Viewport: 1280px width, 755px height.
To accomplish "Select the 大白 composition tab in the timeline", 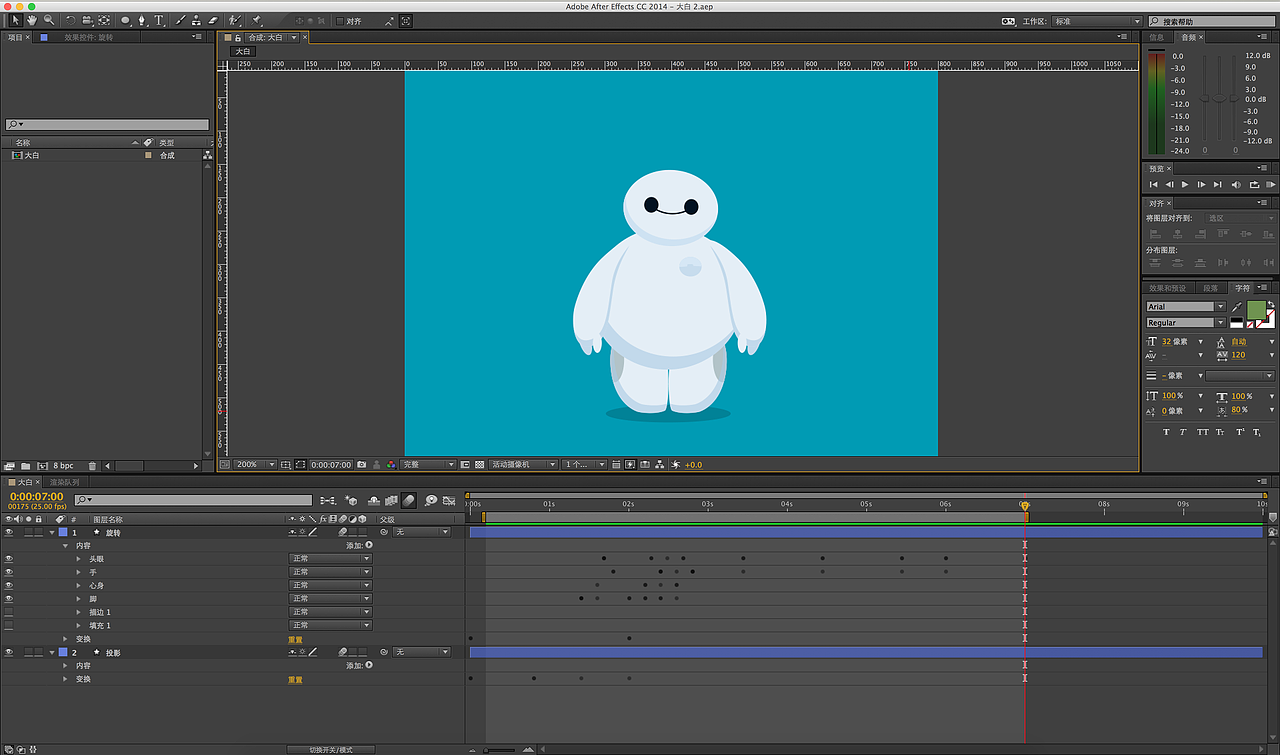I will coord(25,482).
